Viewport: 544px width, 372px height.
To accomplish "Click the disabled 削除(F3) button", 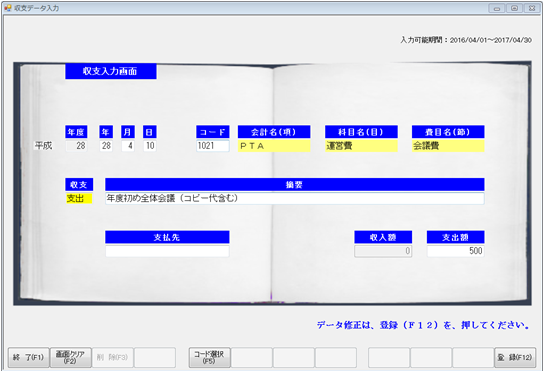I will 113,357.
